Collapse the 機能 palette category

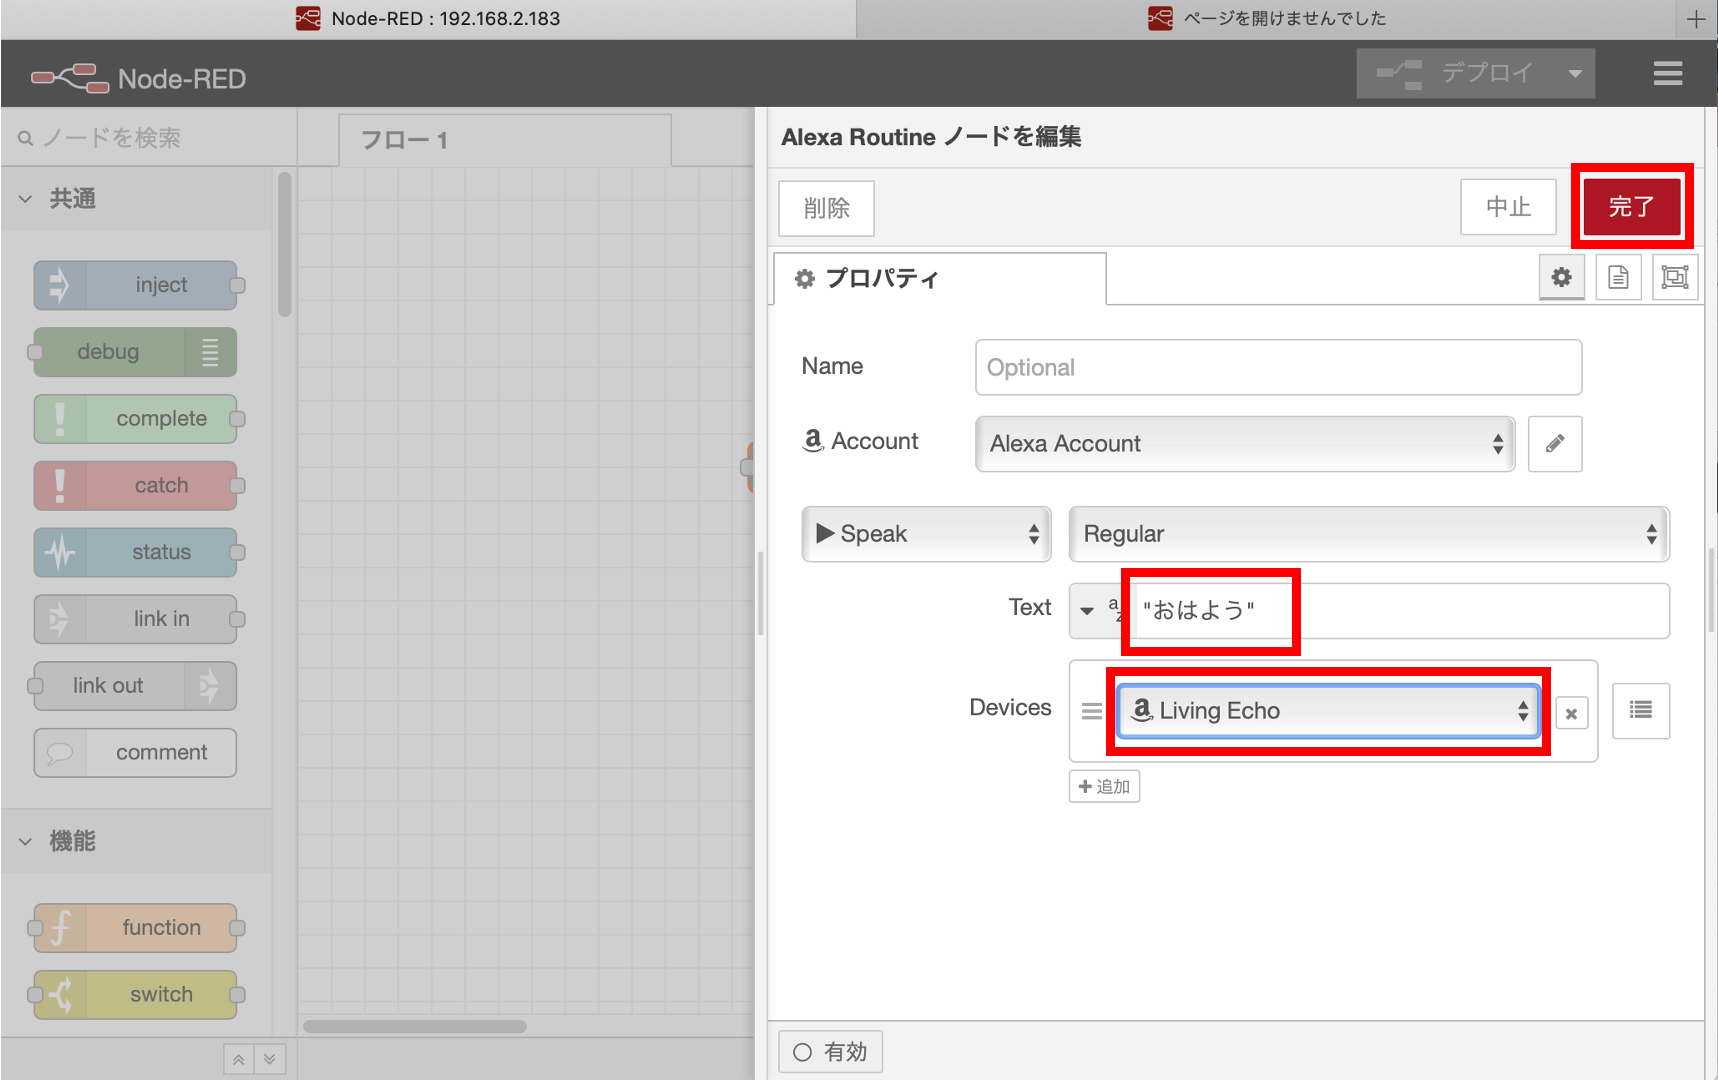click(x=135, y=841)
